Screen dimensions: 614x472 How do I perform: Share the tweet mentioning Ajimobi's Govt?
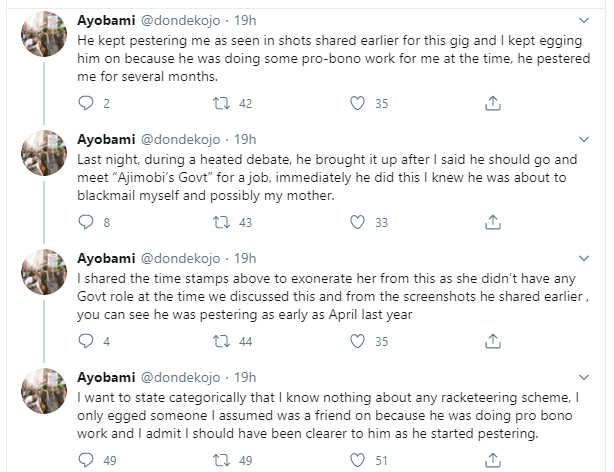coord(492,222)
